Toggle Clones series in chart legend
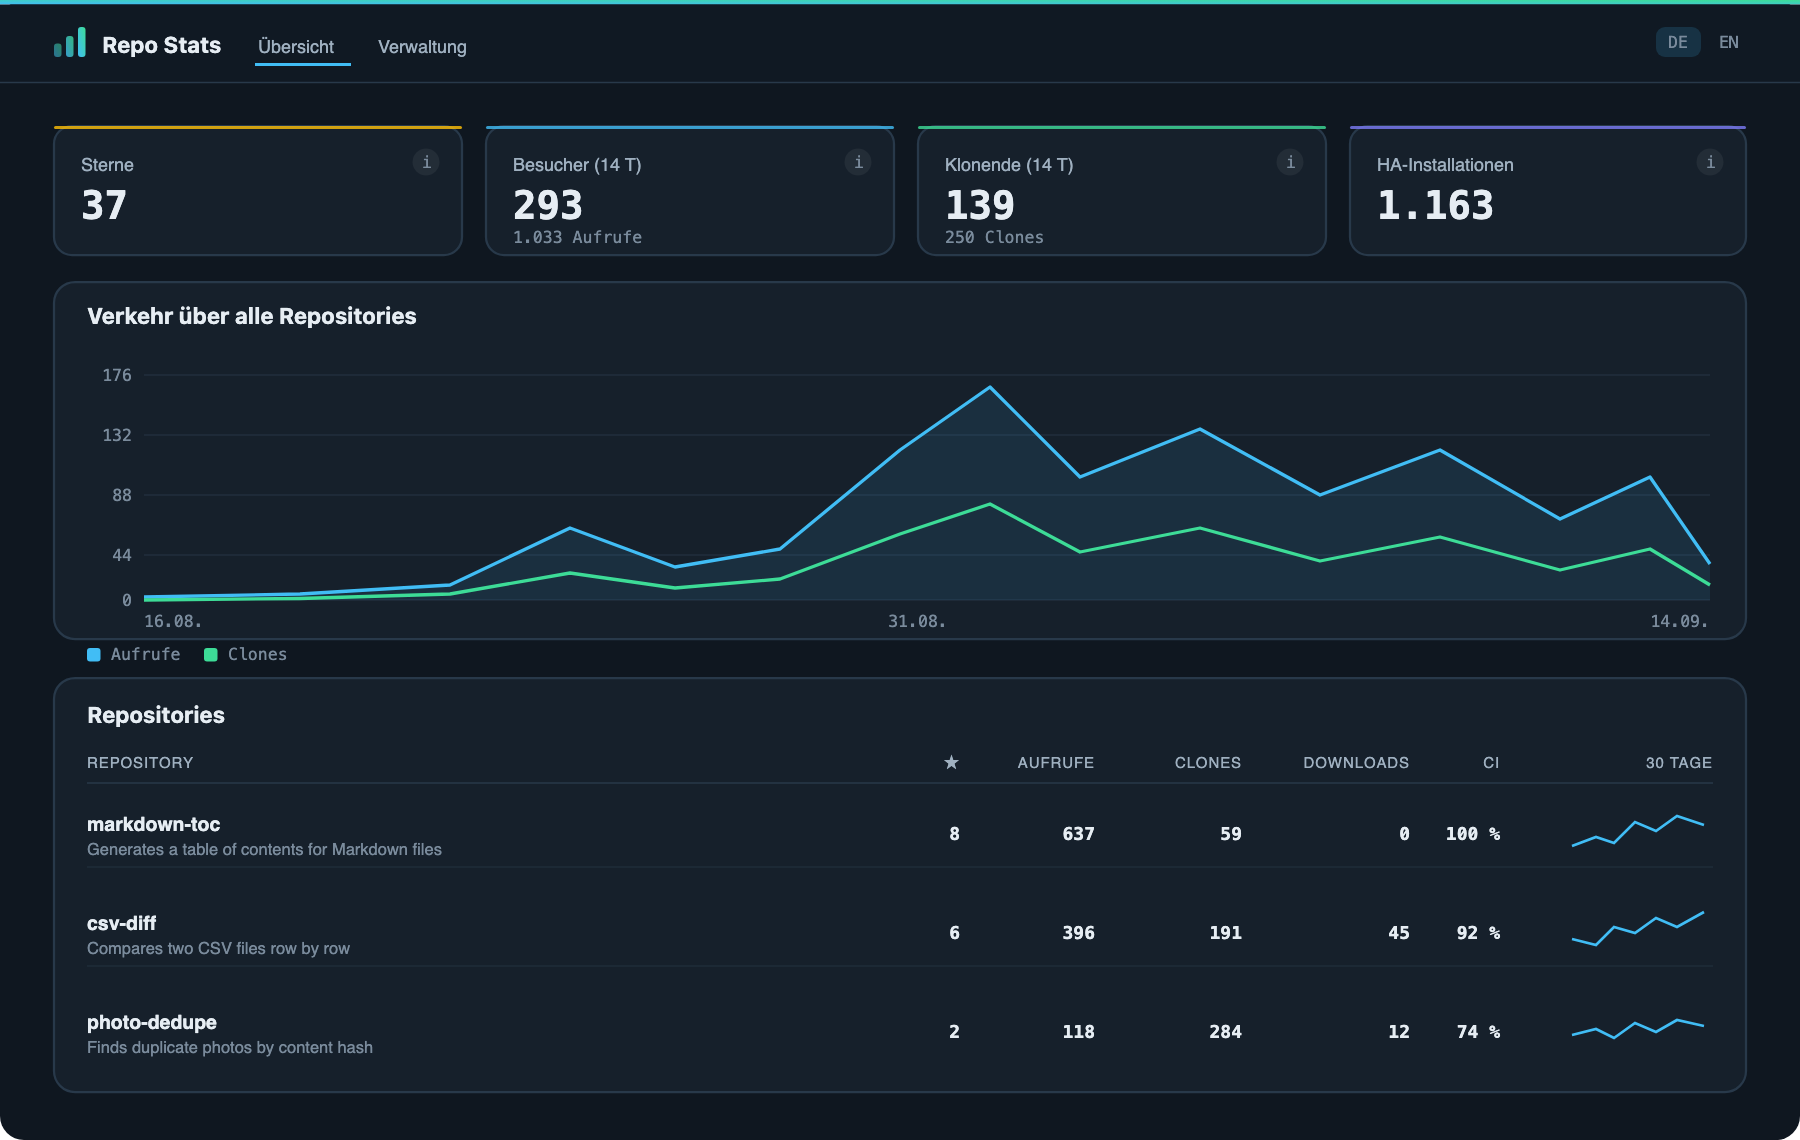The height and width of the screenshot is (1140, 1800). click(246, 654)
